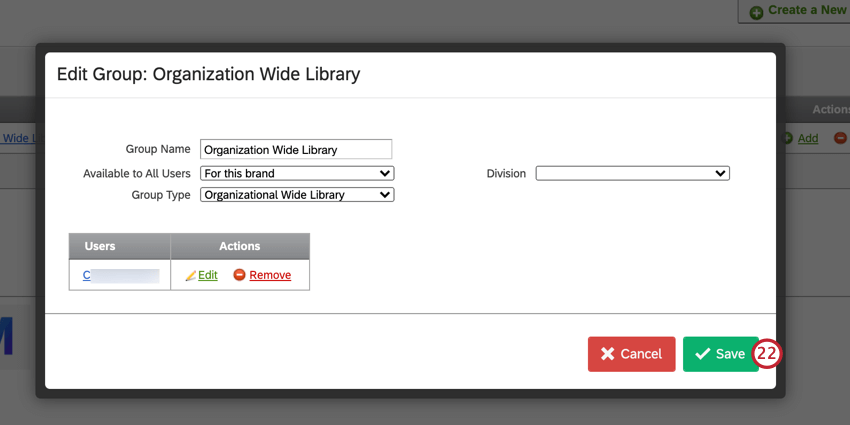The width and height of the screenshot is (850, 425).
Task: Click the Add link behind the dialog
Action: (x=807, y=138)
